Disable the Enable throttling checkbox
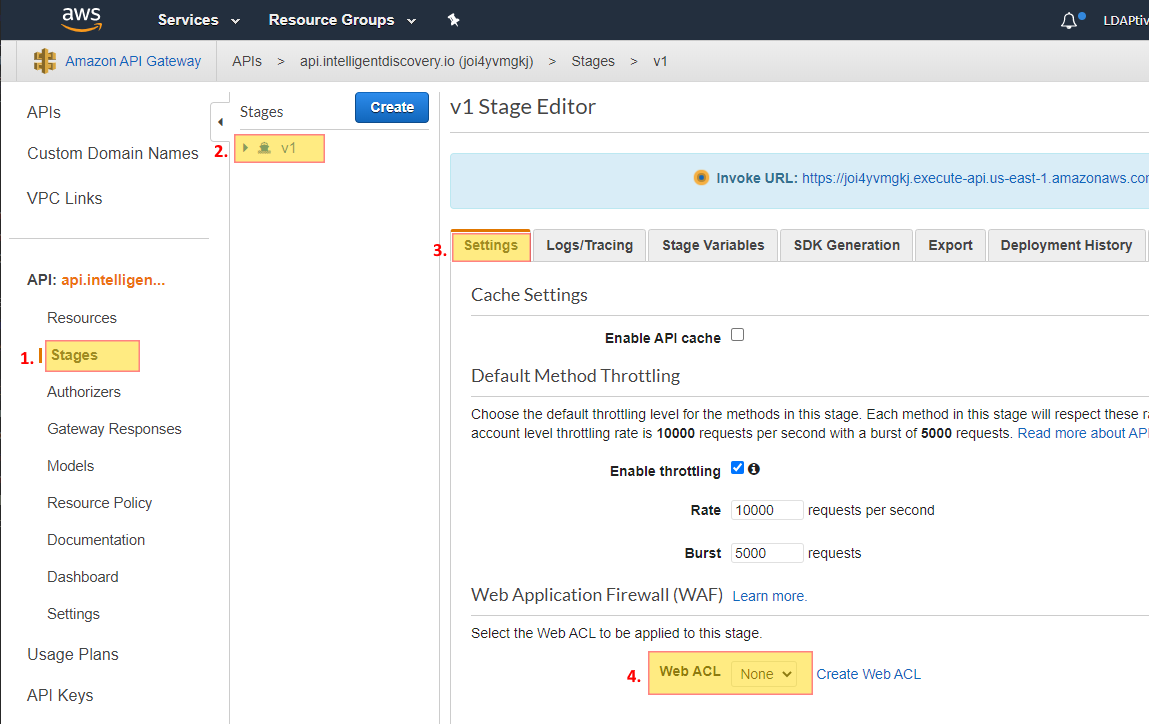Image resolution: width=1149 pixels, height=724 pixels. click(x=737, y=468)
